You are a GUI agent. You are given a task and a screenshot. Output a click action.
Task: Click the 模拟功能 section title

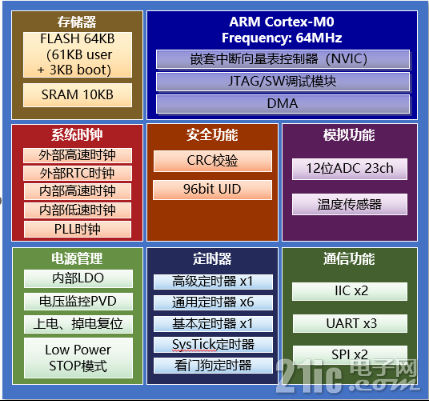349,135
